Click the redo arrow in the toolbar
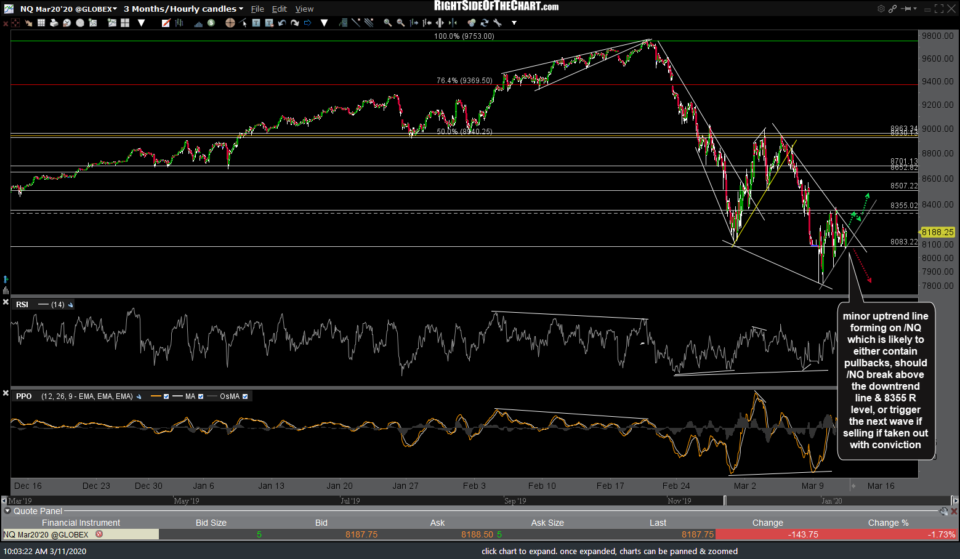This screenshot has width=960, height=559. pyautogui.click(x=294, y=23)
